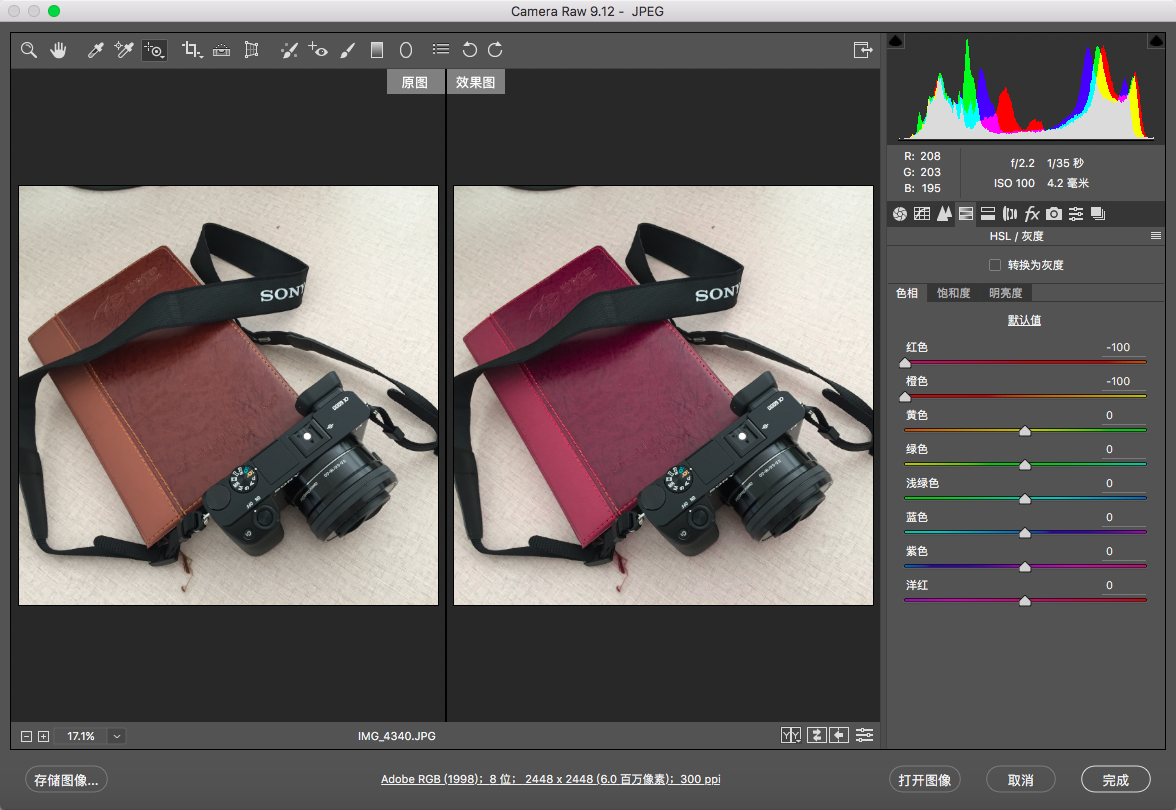Select the Hand tool
Image resolution: width=1176 pixels, height=810 pixels.
pos(58,50)
